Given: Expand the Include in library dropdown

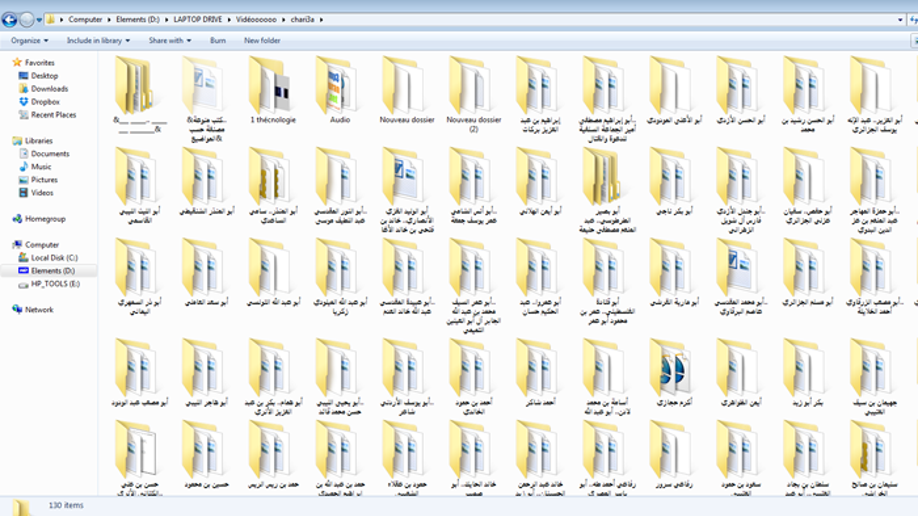Looking at the screenshot, I should pos(98,41).
